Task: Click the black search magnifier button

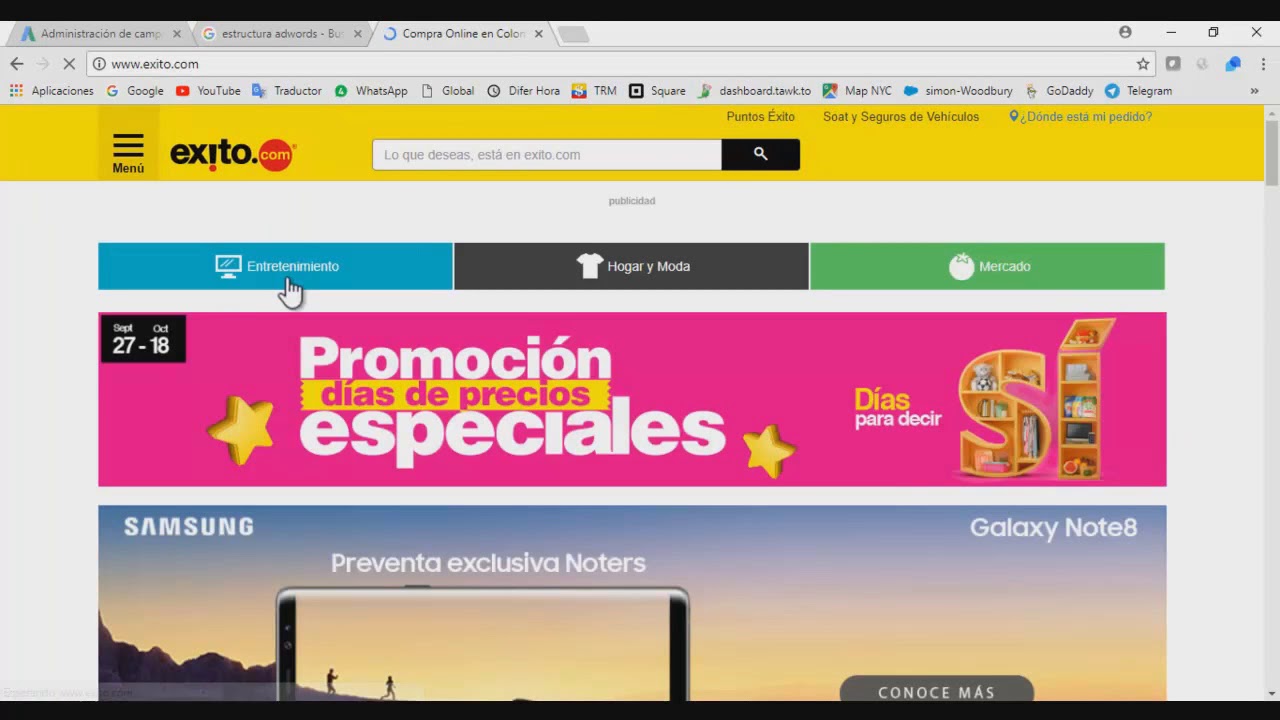Action: tap(760, 154)
